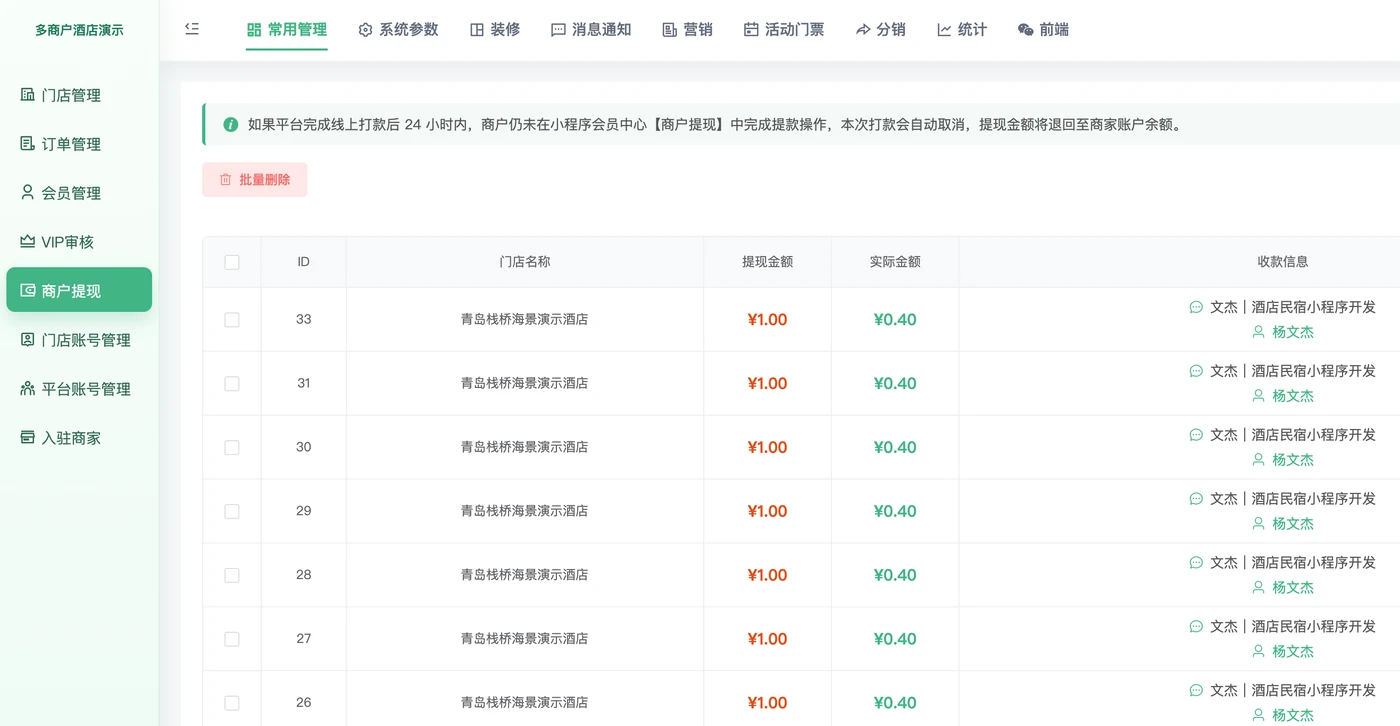Open the 常用管理 top tab
This screenshot has width=1400, height=726.
(x=287, y=30)
